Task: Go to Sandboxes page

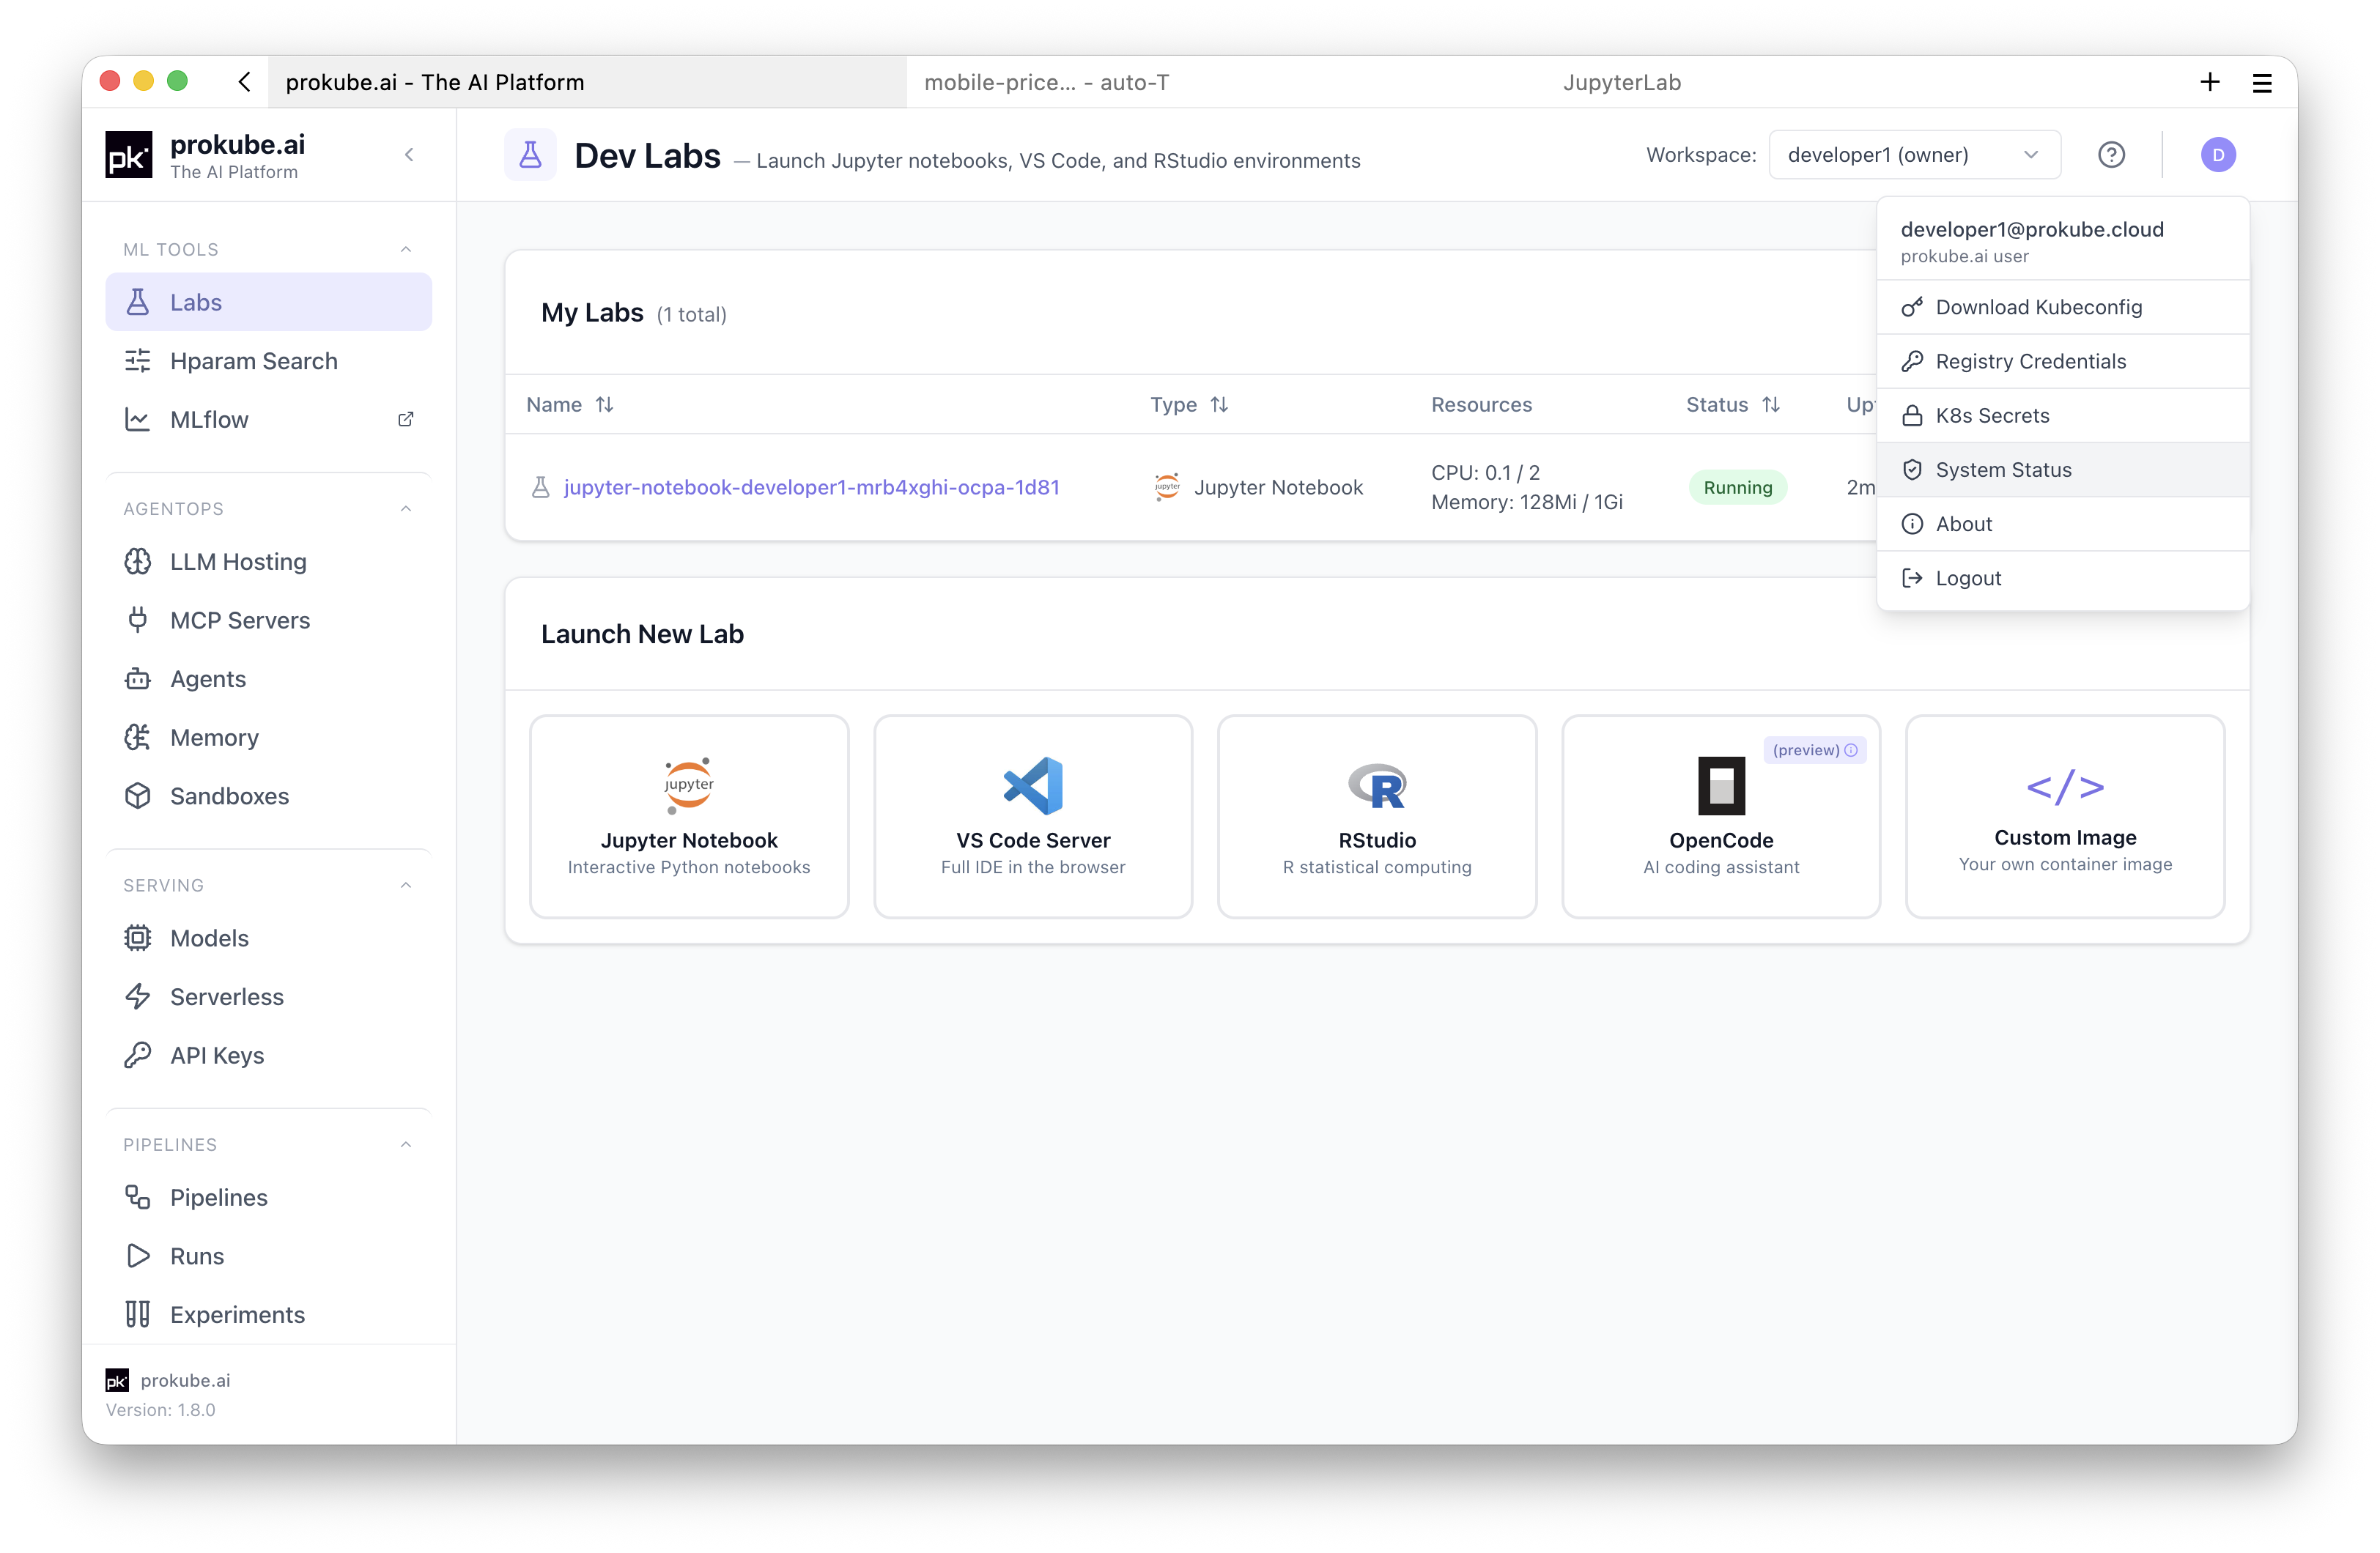Action: click(269, 797)
